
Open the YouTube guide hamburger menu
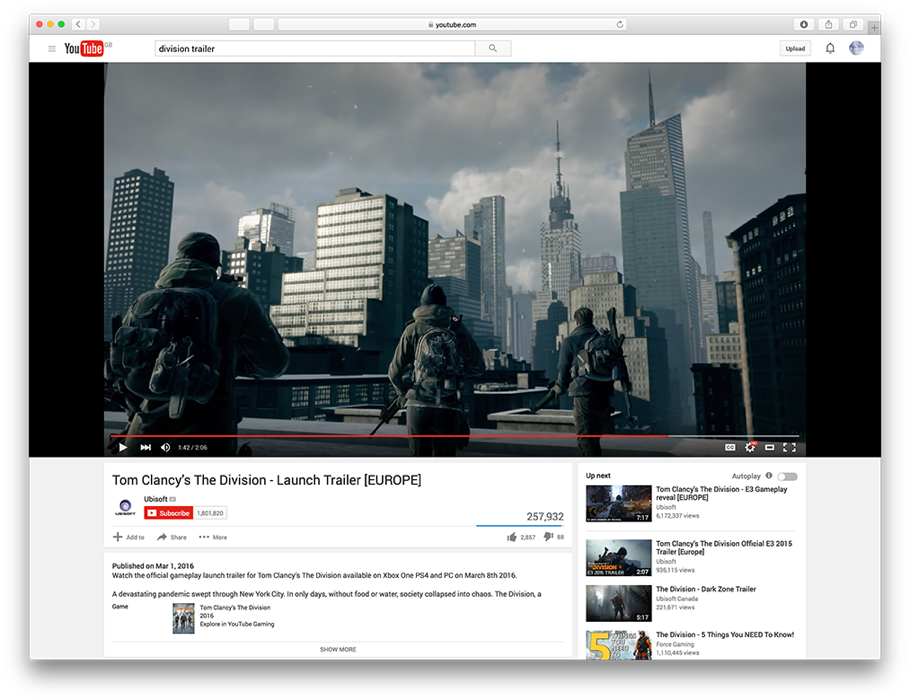pos(52,49)
